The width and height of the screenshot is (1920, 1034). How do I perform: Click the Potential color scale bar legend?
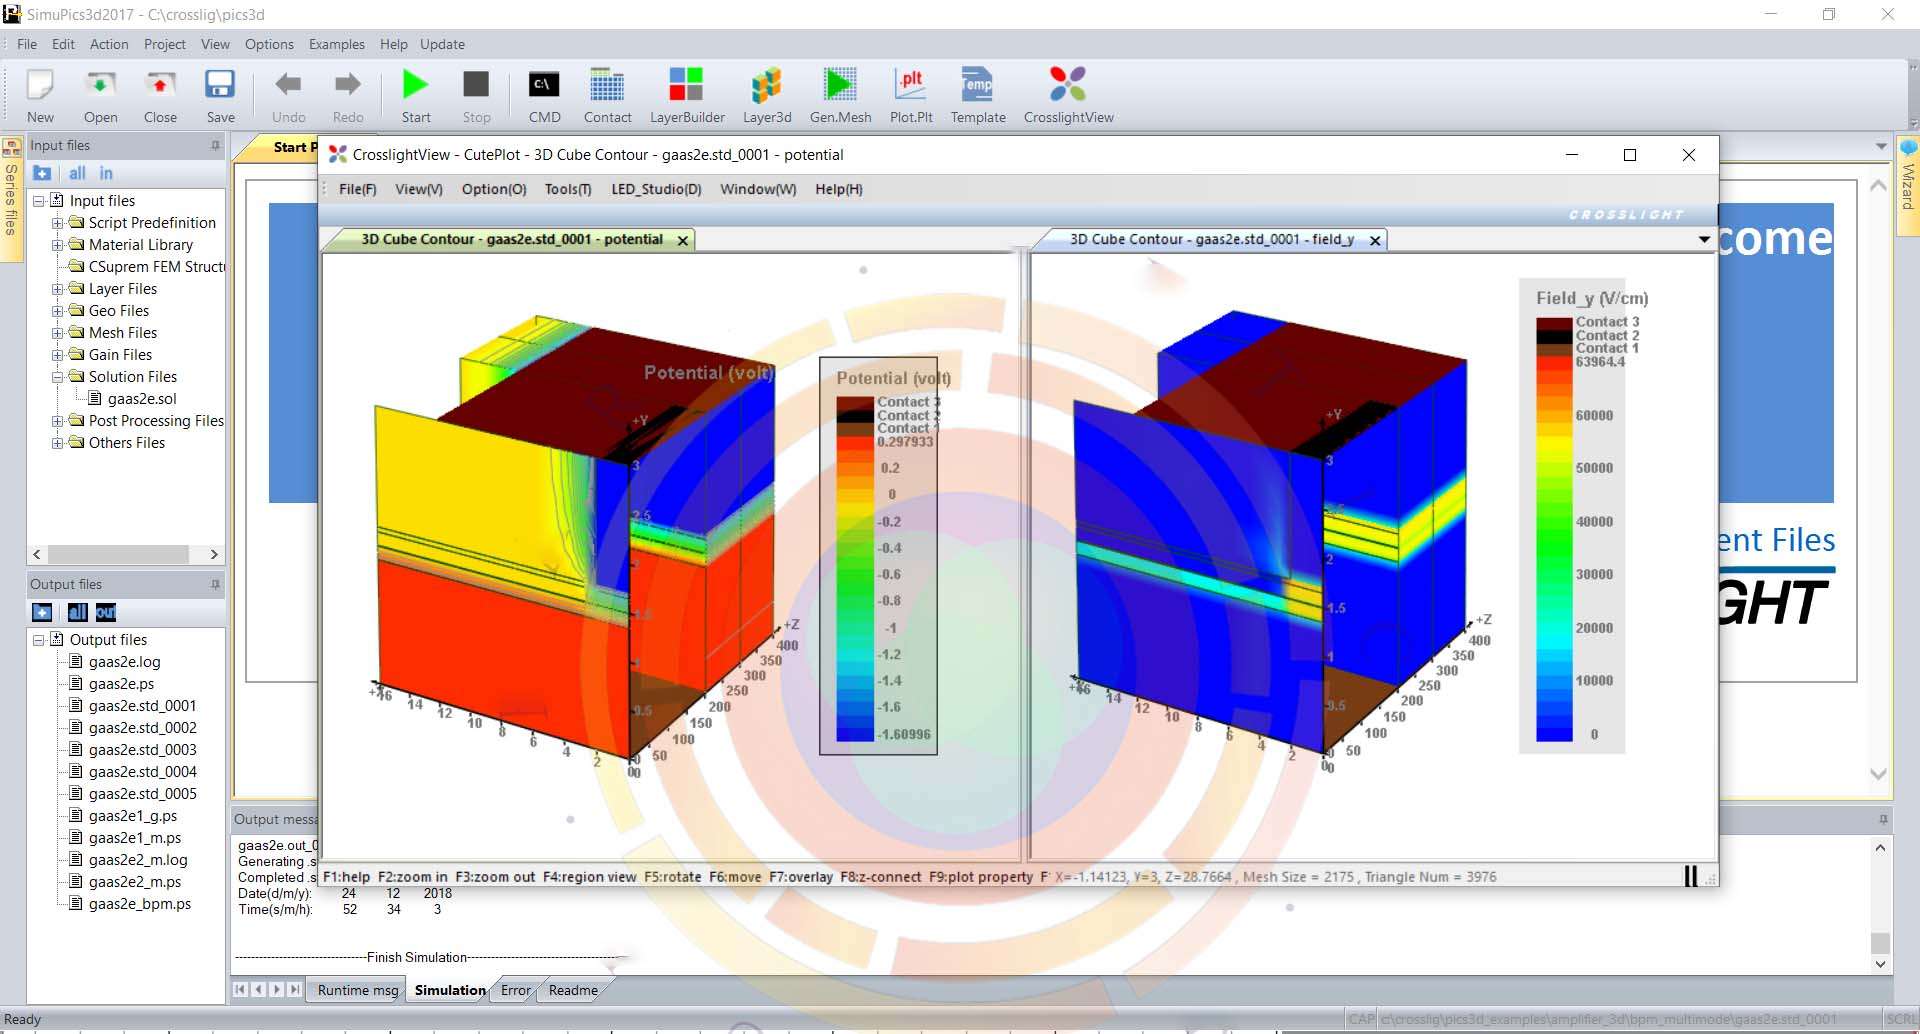pyautogui.click(x=855, y=570)
